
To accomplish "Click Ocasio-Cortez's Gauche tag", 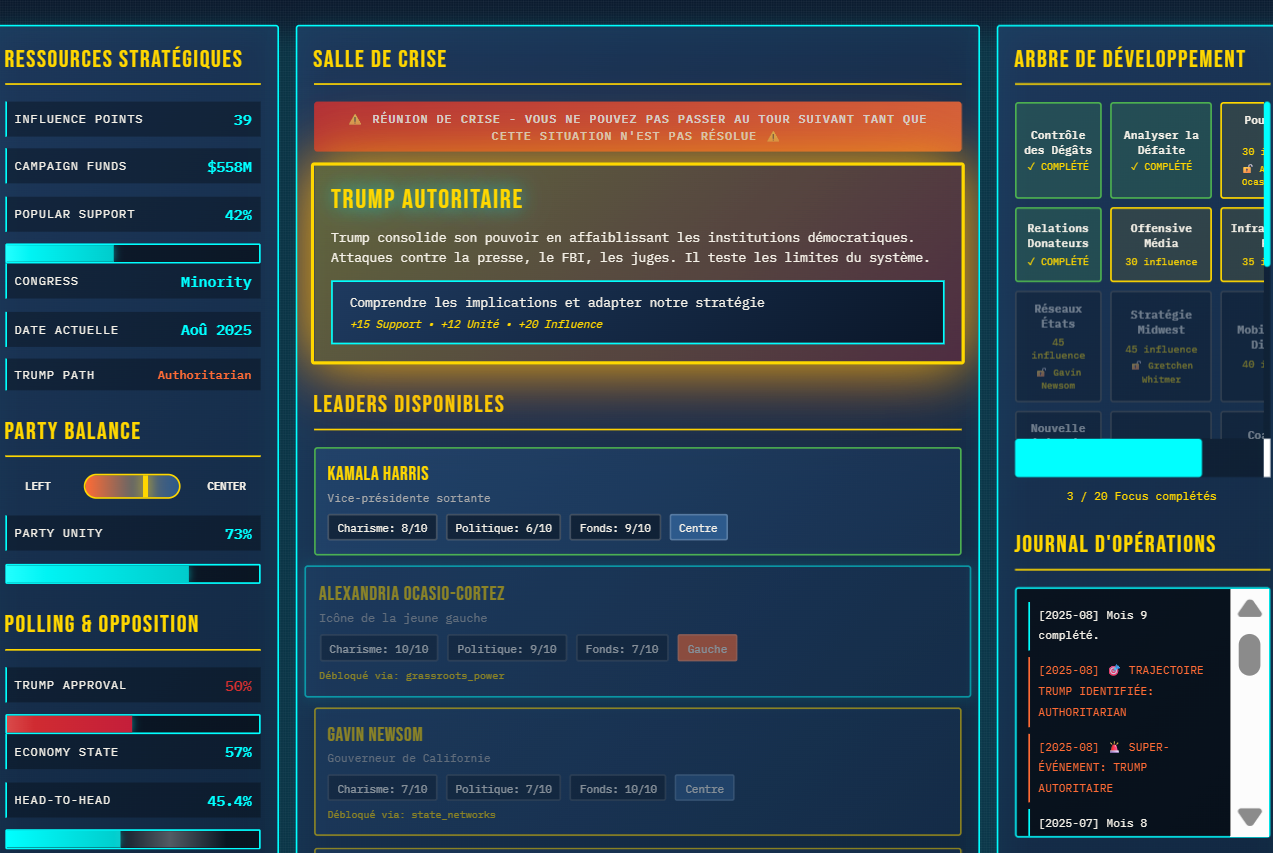I will point(707,648).
